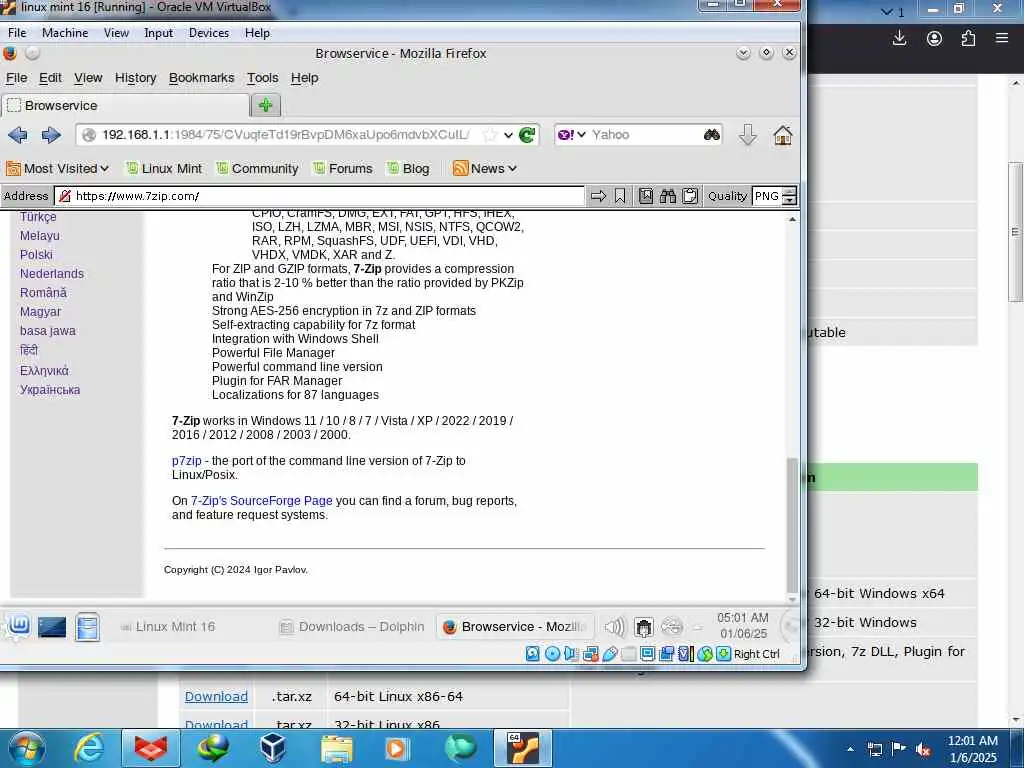1024x768 pixels.
Task: Click the bookmark ribbon icon in Browservice toolbar
Action: 620,196
